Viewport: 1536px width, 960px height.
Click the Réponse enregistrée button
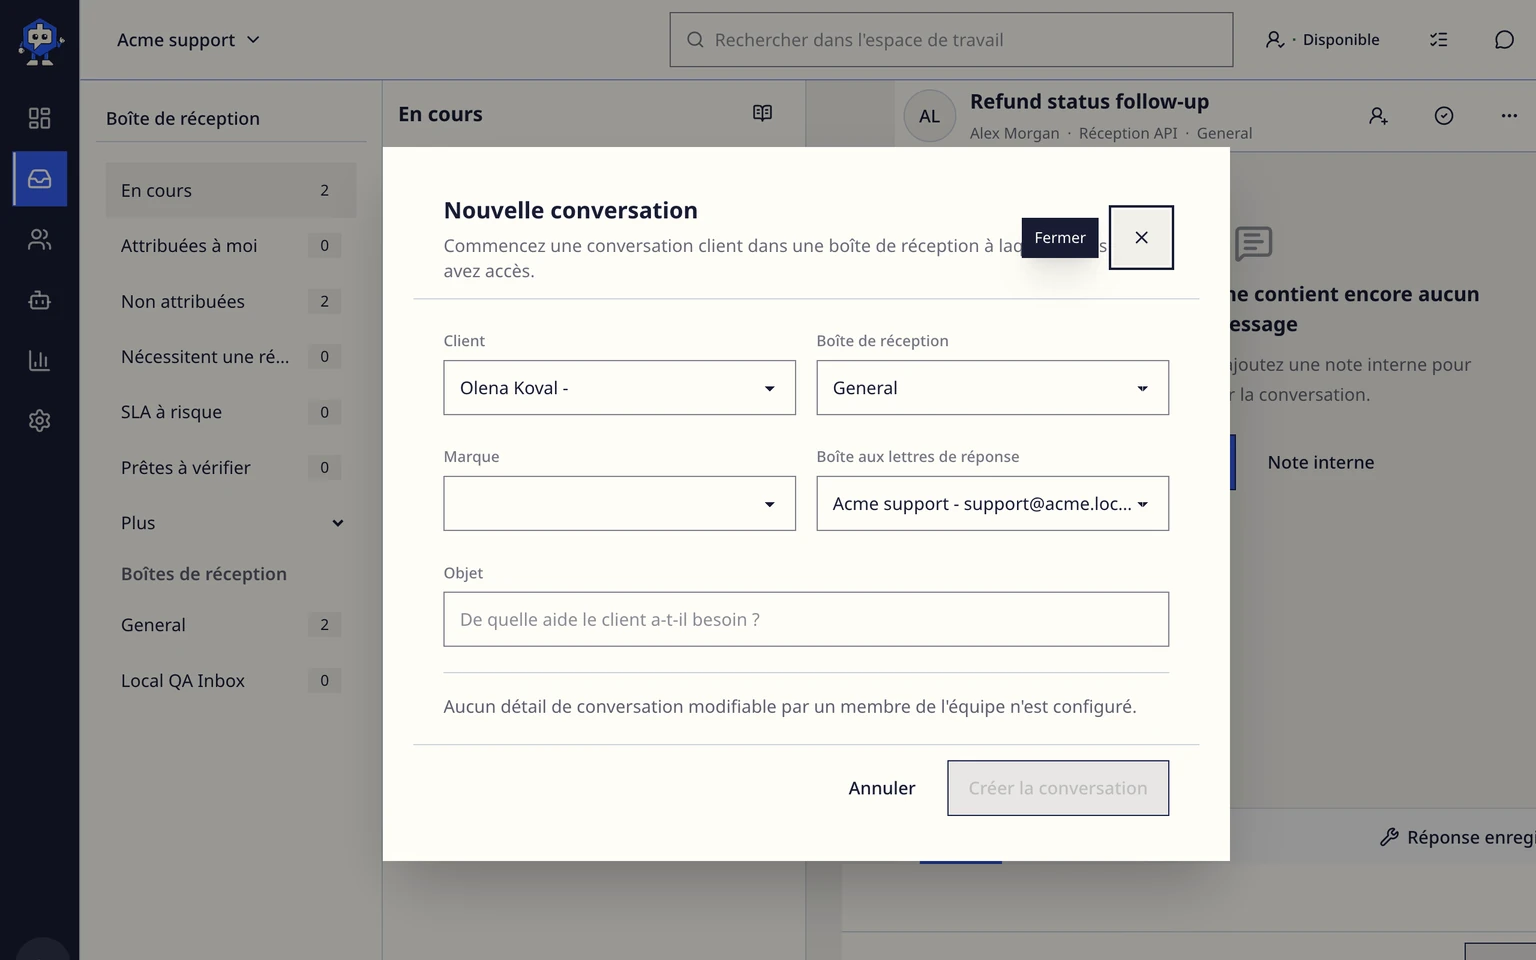(x=1458, y=837)
